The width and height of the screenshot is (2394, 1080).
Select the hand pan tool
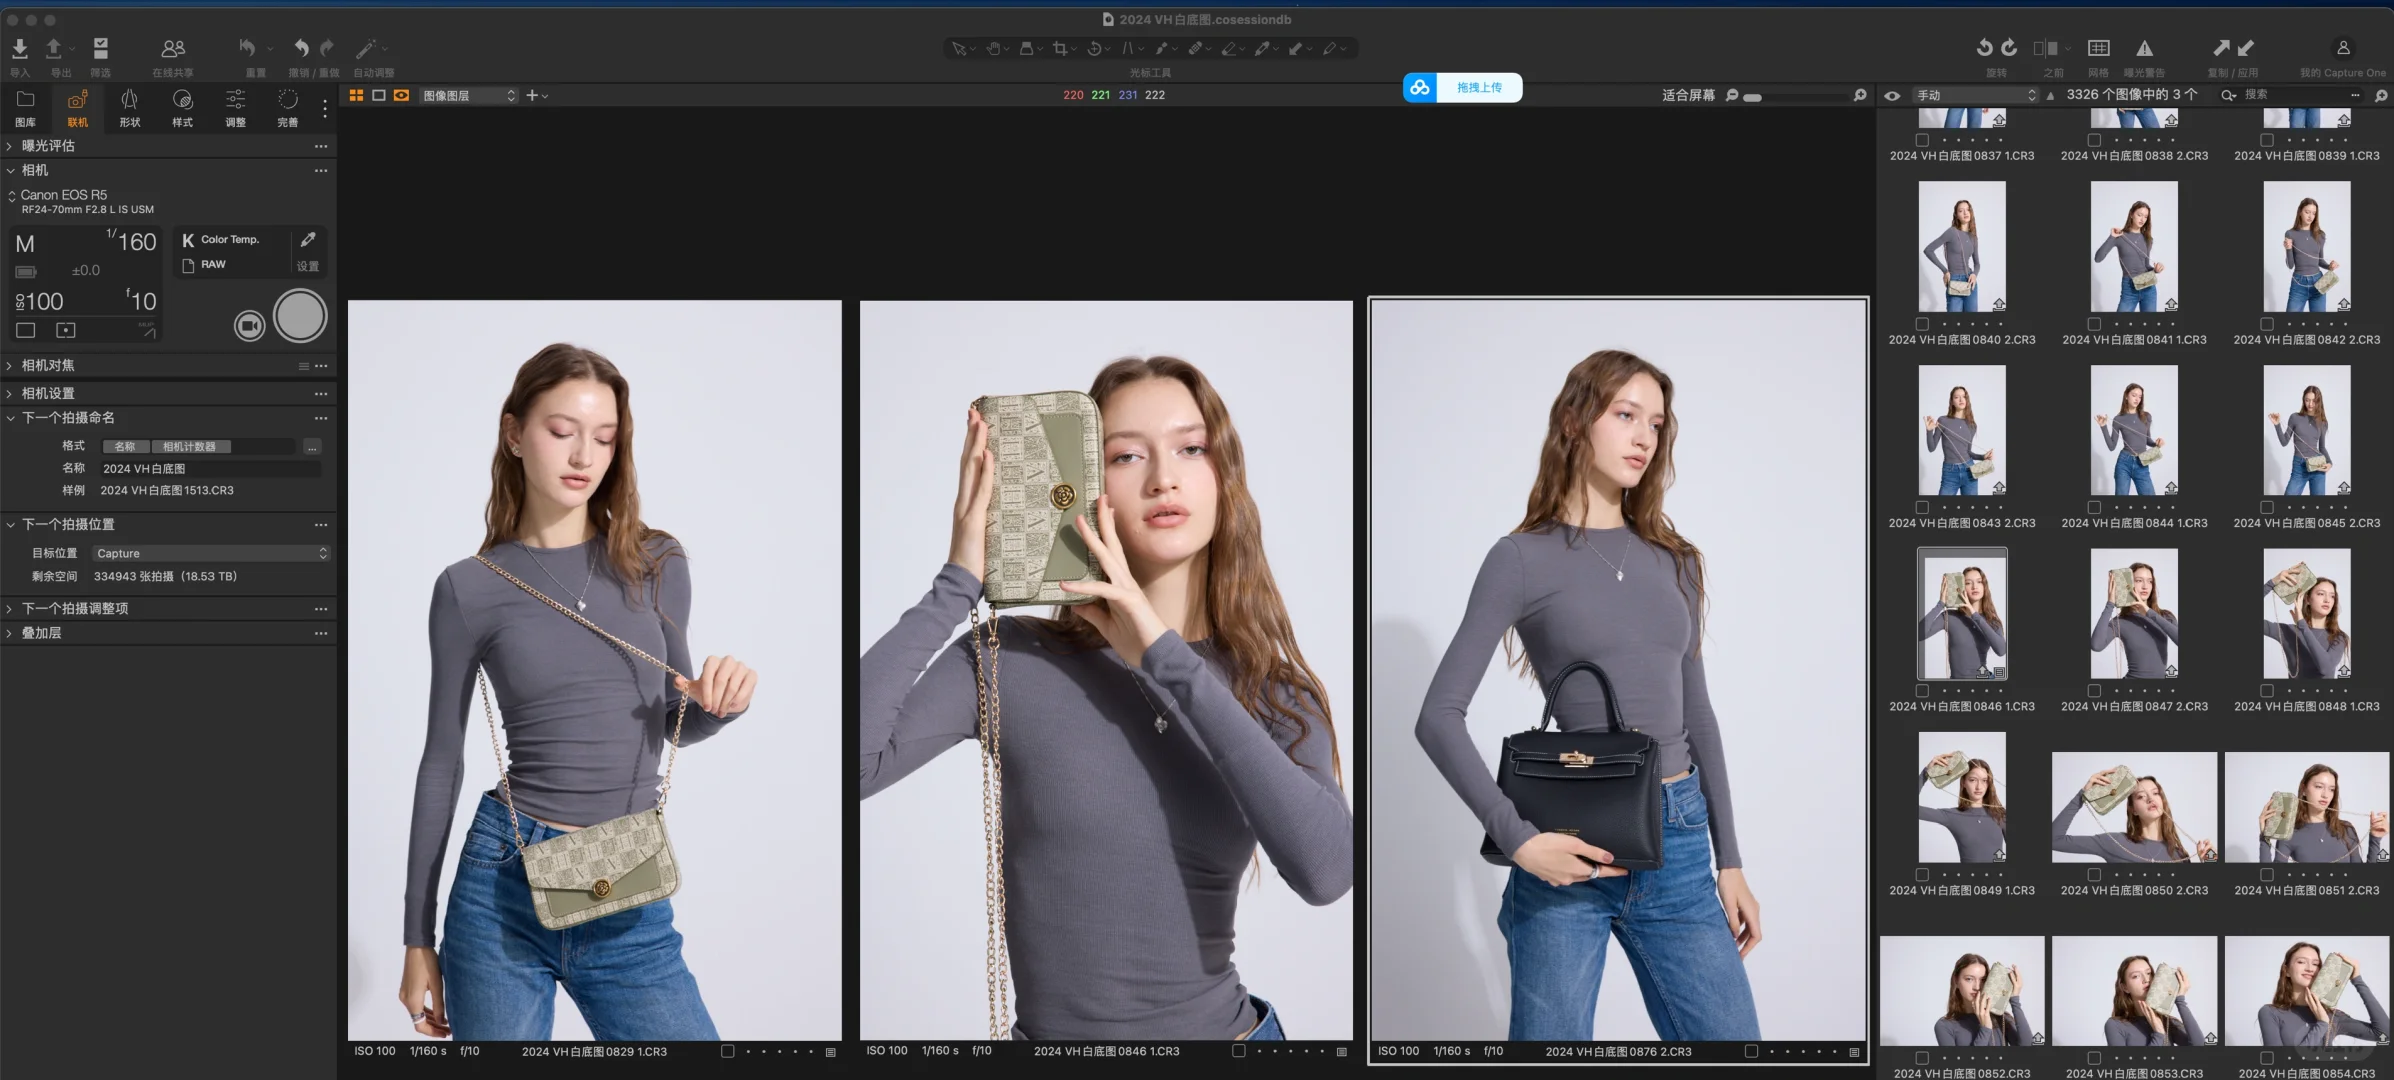pyautogui.click(x=993, y=48)
